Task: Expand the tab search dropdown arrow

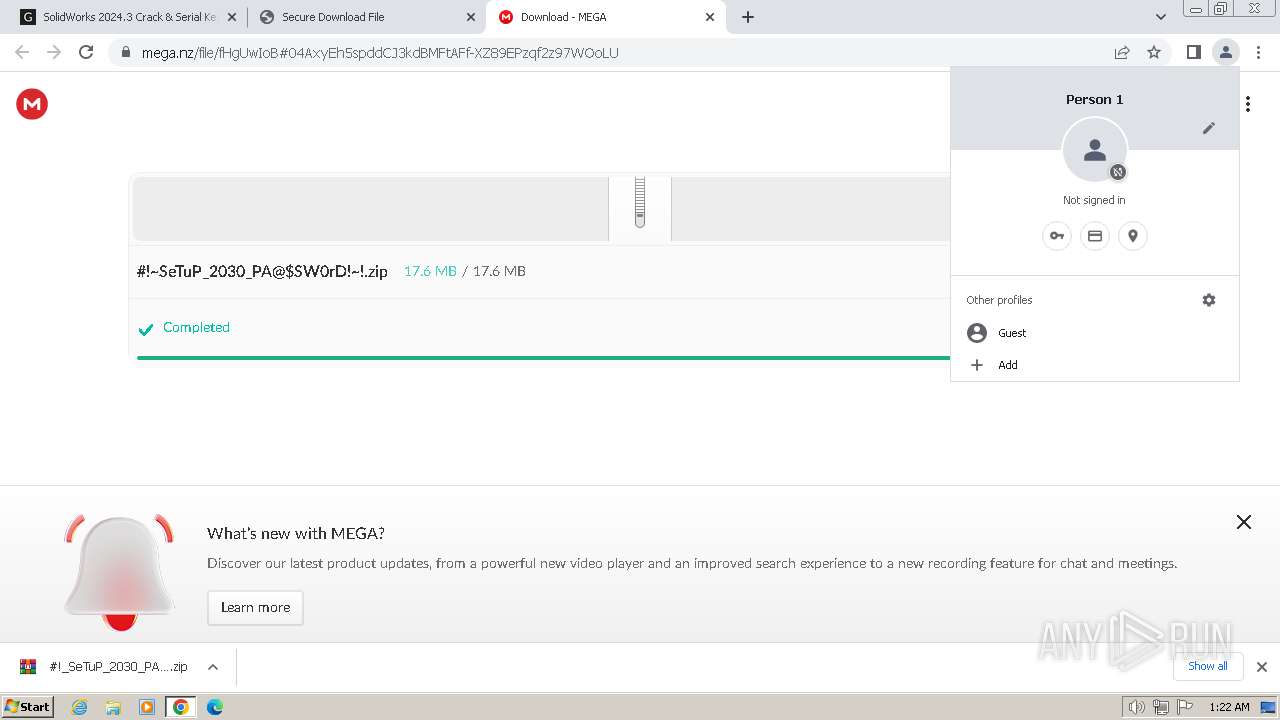Action: (x=1161, y=17)
